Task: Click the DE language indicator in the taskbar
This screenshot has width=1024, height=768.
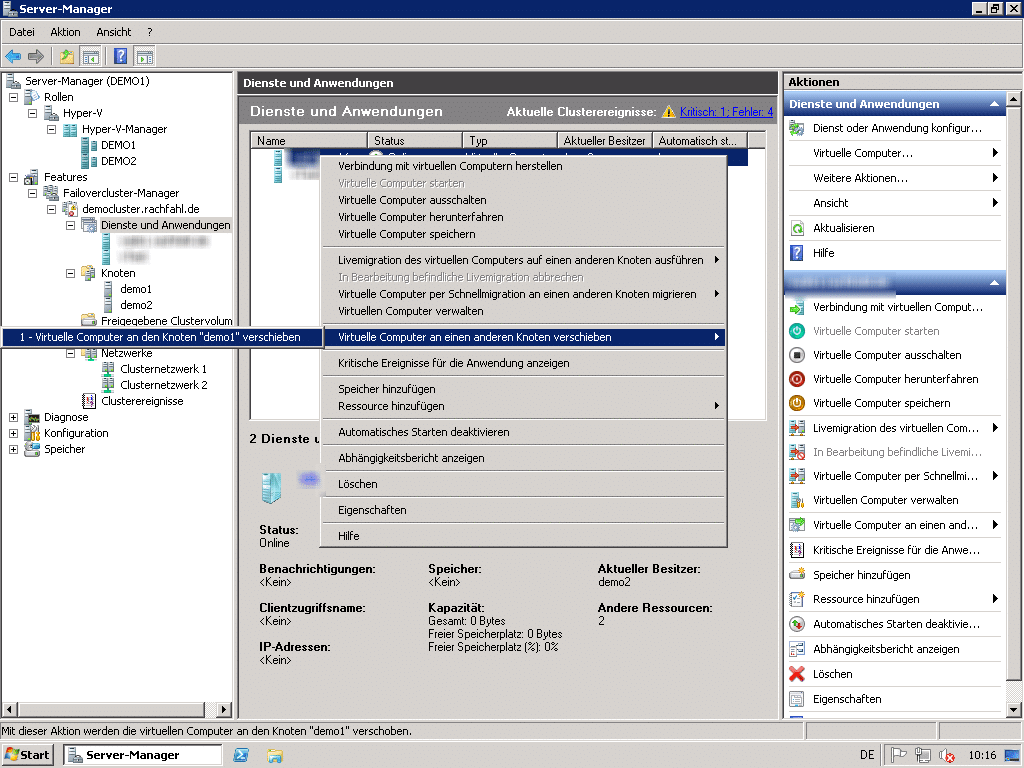Action: pyautogui.click(x=867, y=755)
